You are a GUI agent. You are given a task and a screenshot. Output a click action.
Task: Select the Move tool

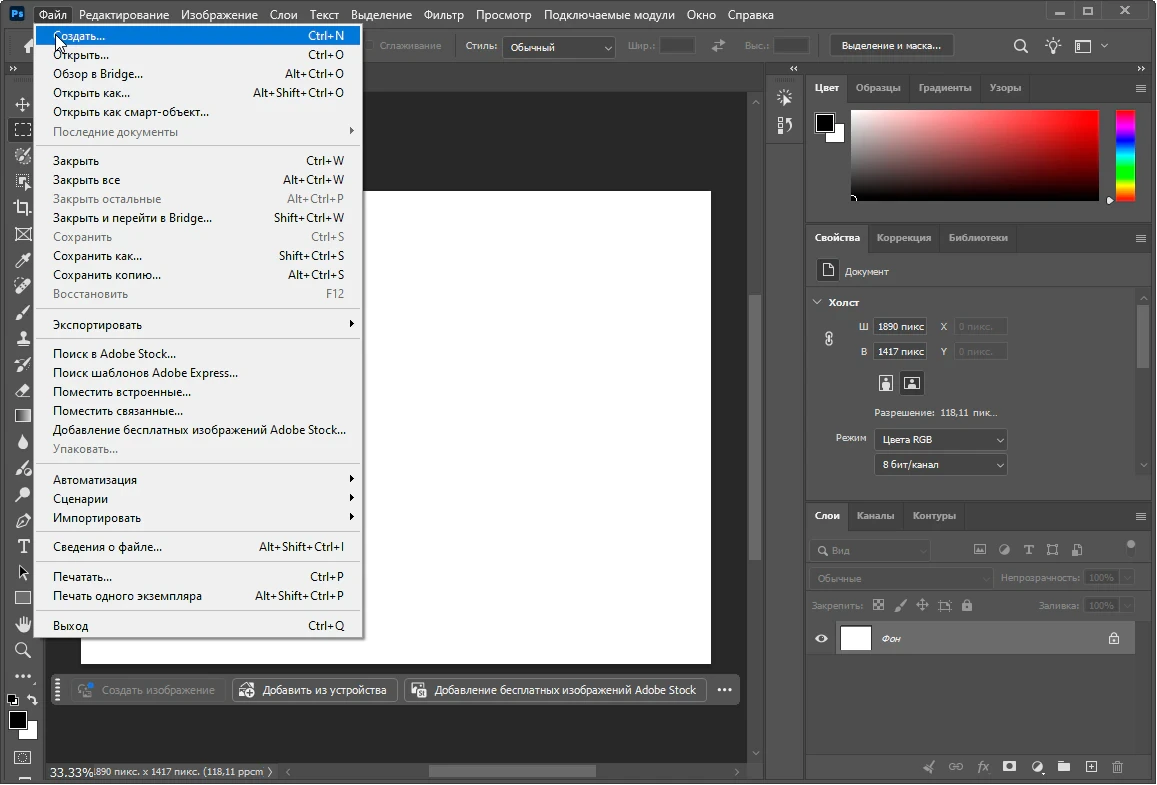point(23,104)
